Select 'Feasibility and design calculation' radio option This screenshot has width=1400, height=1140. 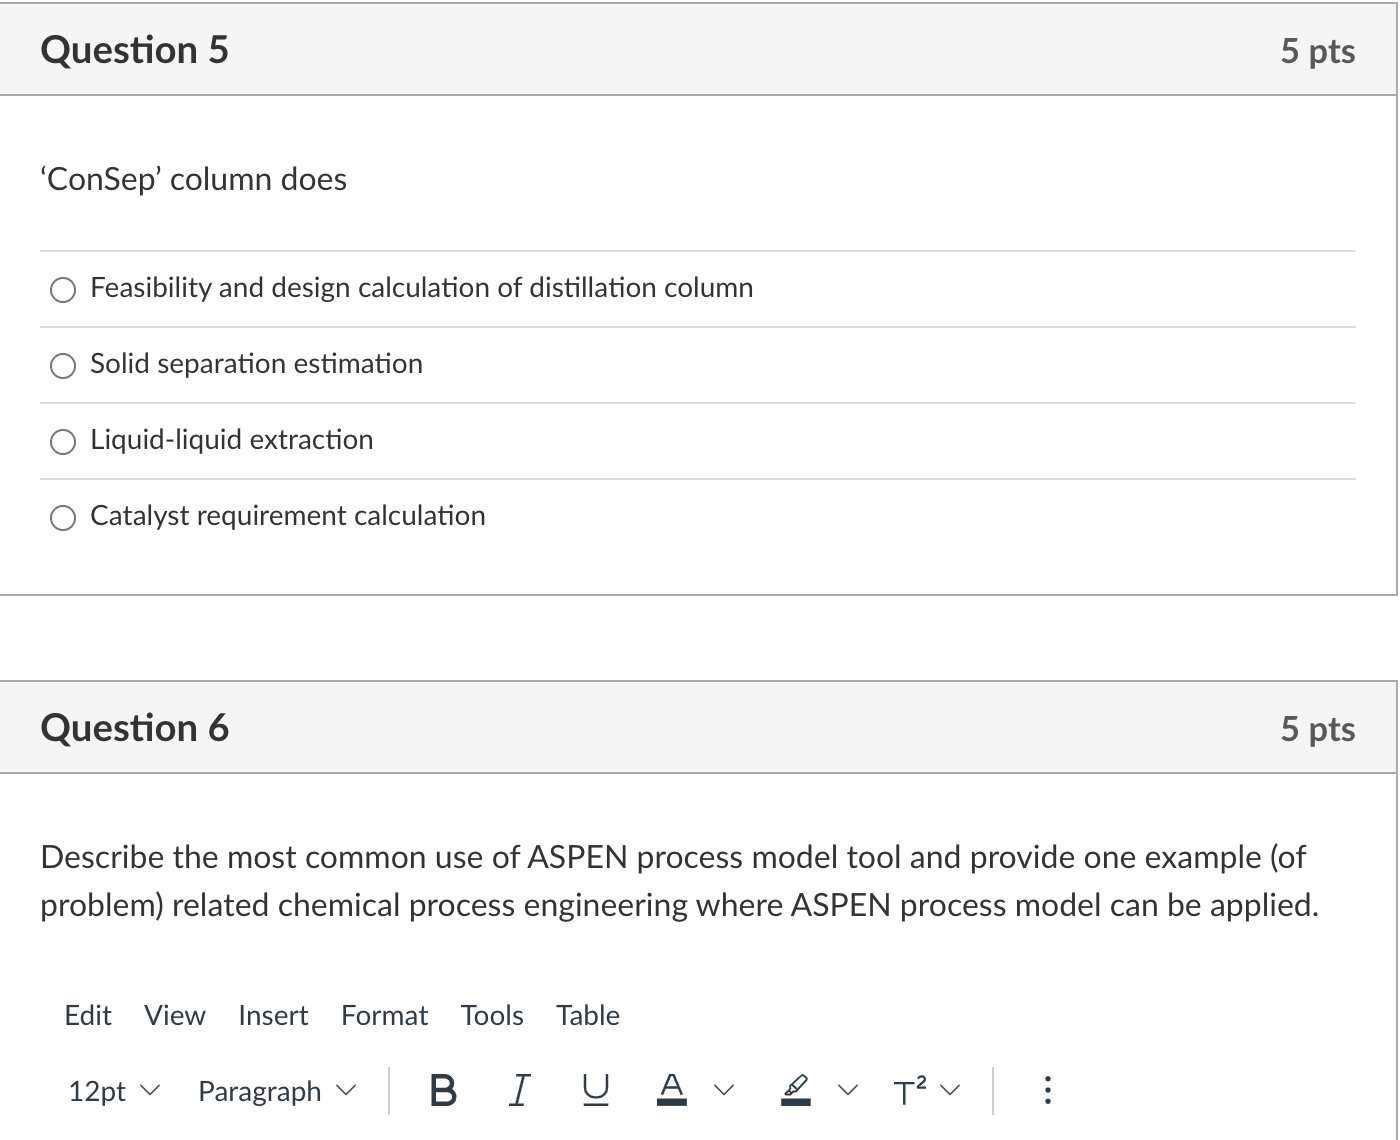click(x=63, y=290)
